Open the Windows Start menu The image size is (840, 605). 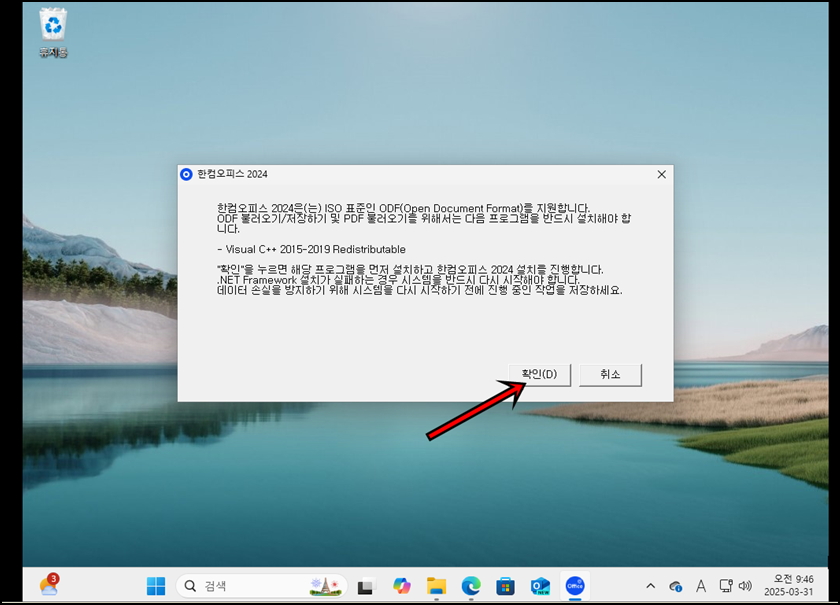pos(156,586)
